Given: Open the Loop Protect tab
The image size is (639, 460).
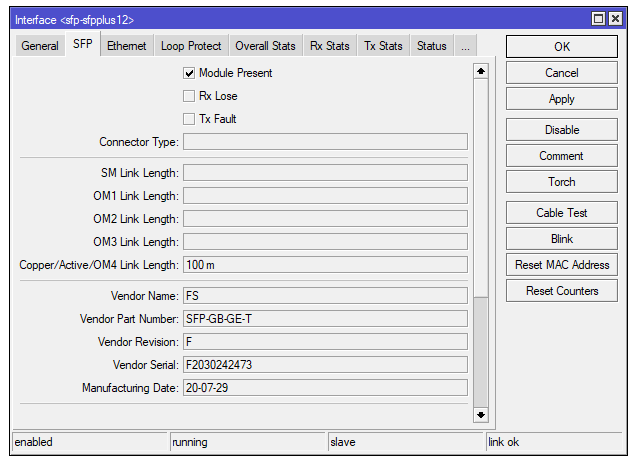Looking at the screenshot, I should pyautogui.click(x=191, y=46).
